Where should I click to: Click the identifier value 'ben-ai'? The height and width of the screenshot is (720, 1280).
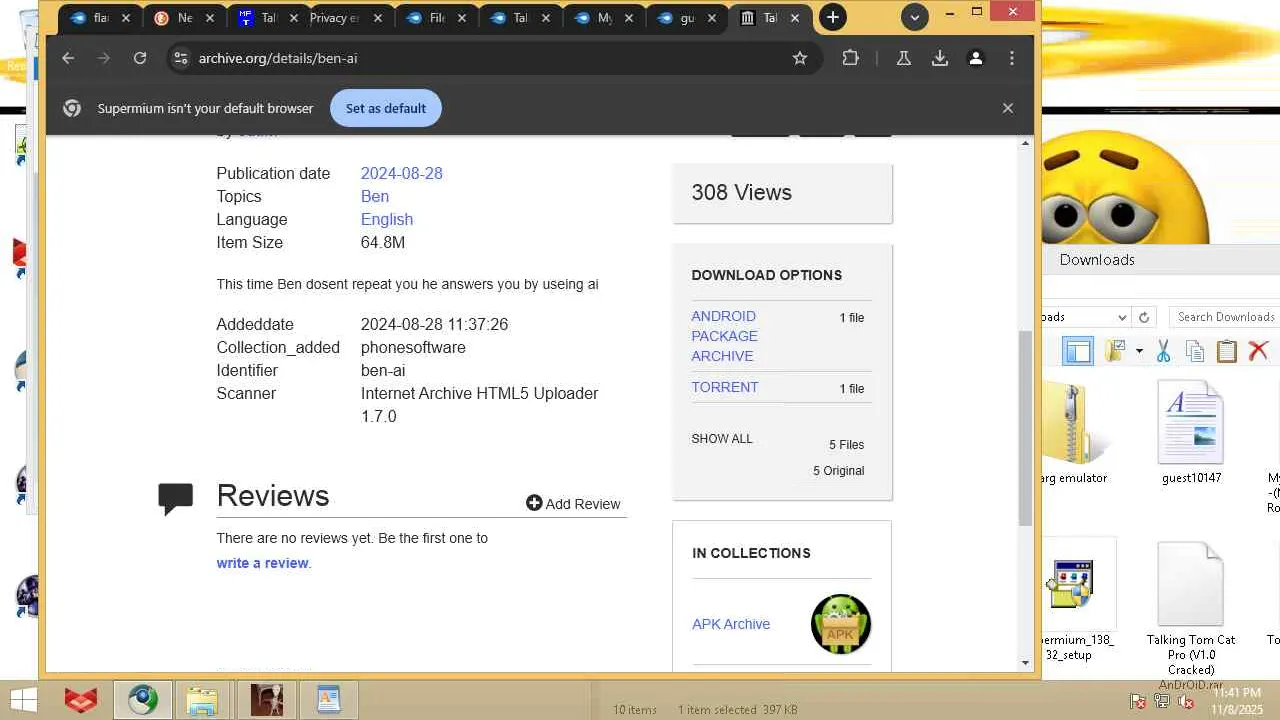click(x=383, y=370)
